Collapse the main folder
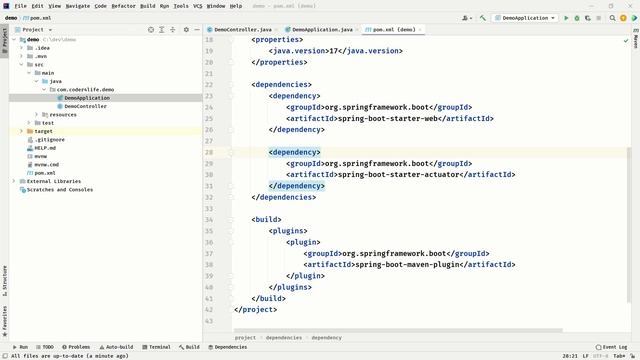The height and width of the screenshot is (360, 640). (x=29, y=73)
